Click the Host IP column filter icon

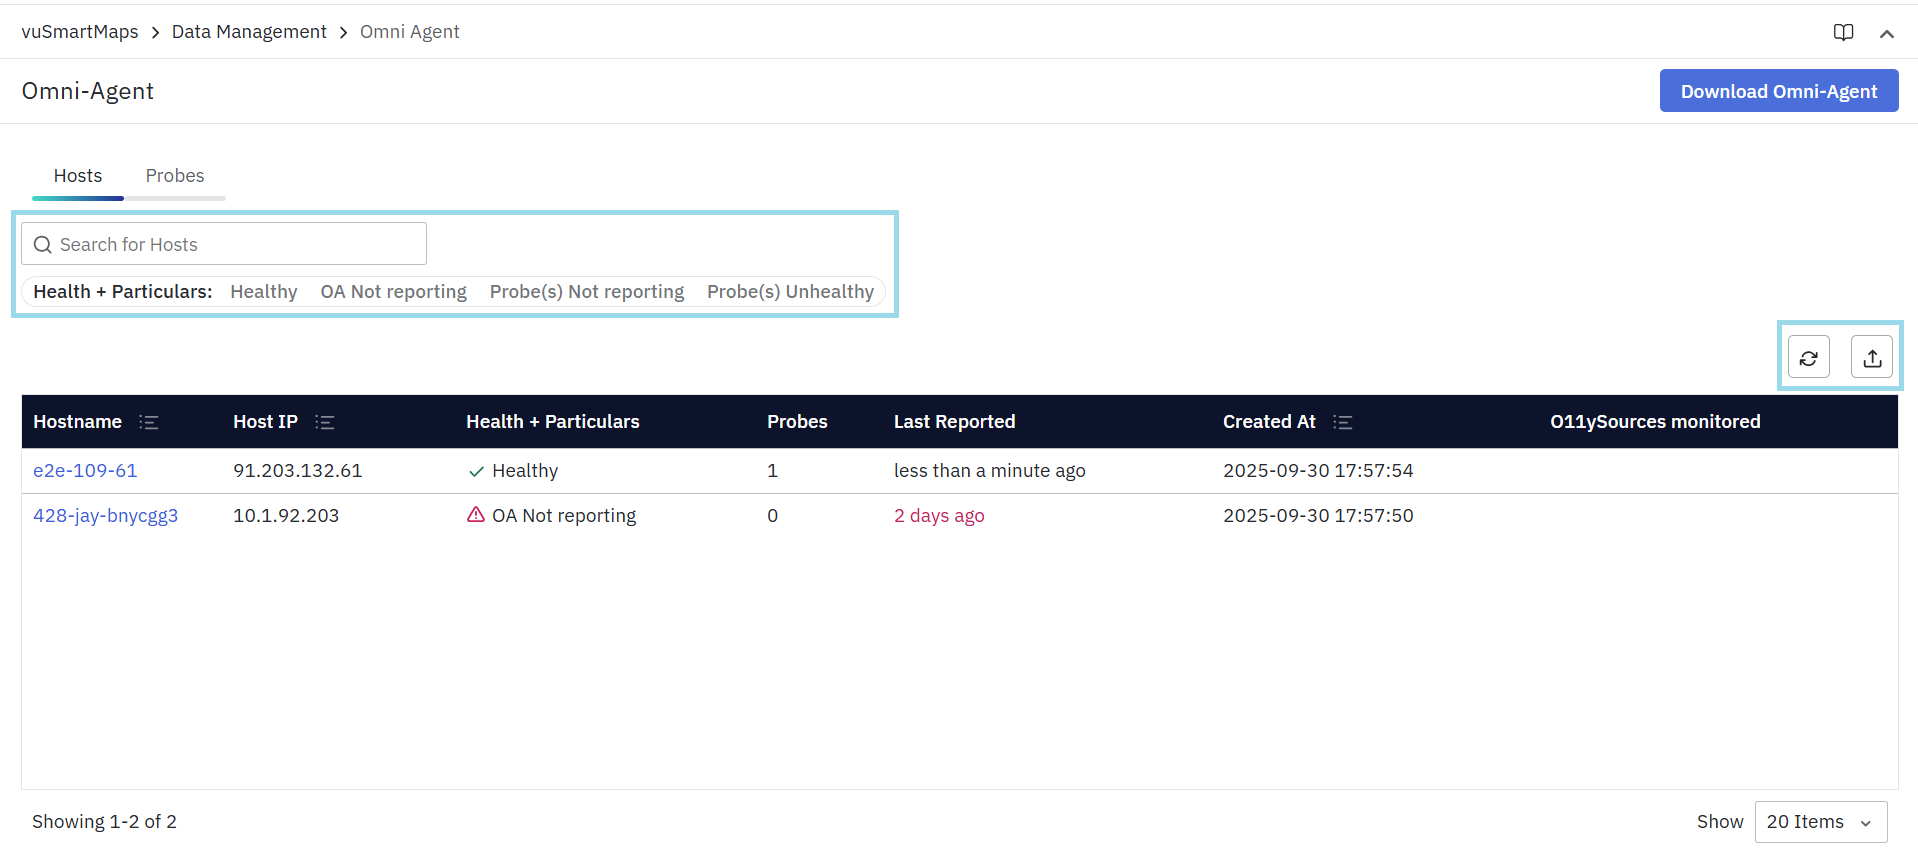click(x=325, y=422)
